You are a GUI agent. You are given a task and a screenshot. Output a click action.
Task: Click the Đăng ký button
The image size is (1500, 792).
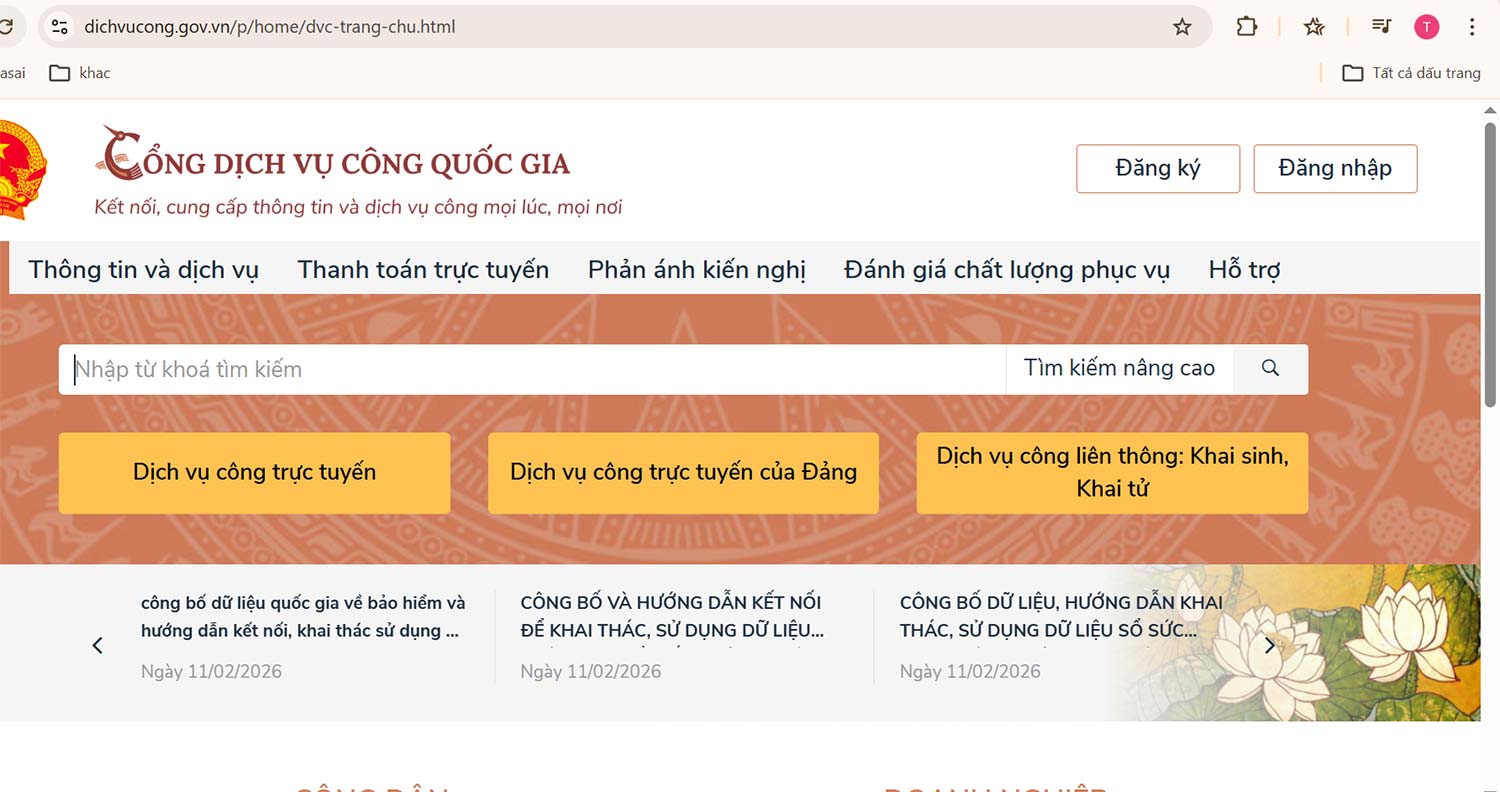pos(1157,168)
